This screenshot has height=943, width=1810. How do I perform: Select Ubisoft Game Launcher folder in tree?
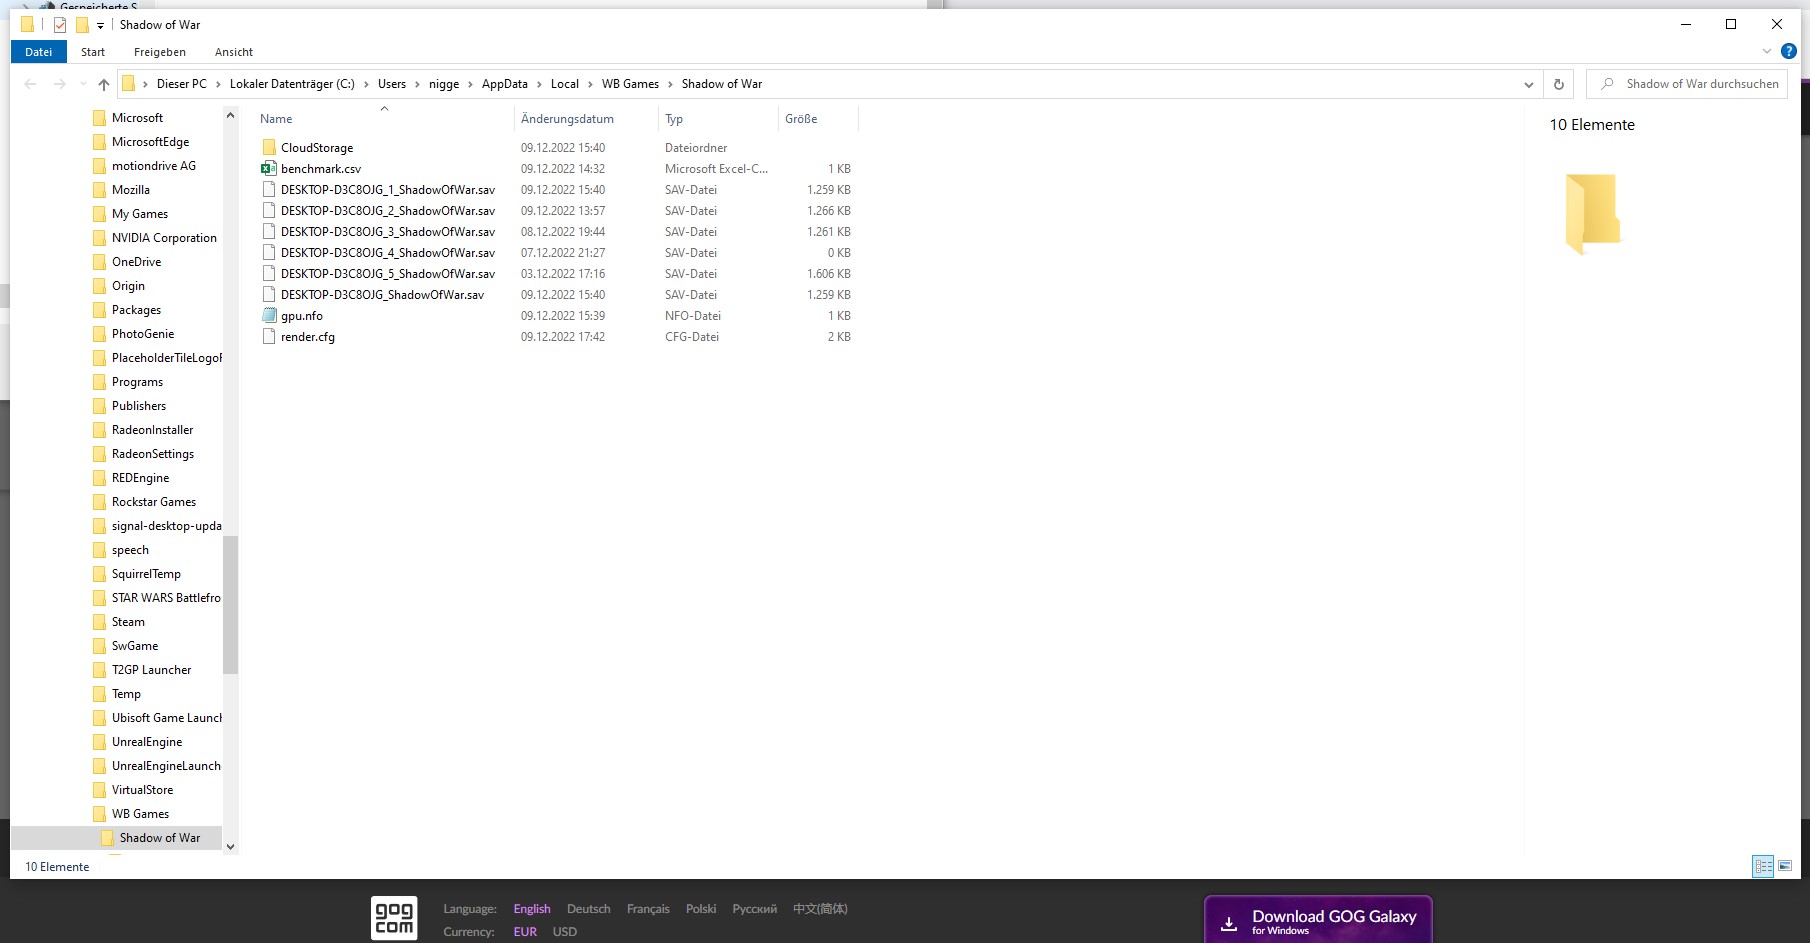(x=166, y=718)
